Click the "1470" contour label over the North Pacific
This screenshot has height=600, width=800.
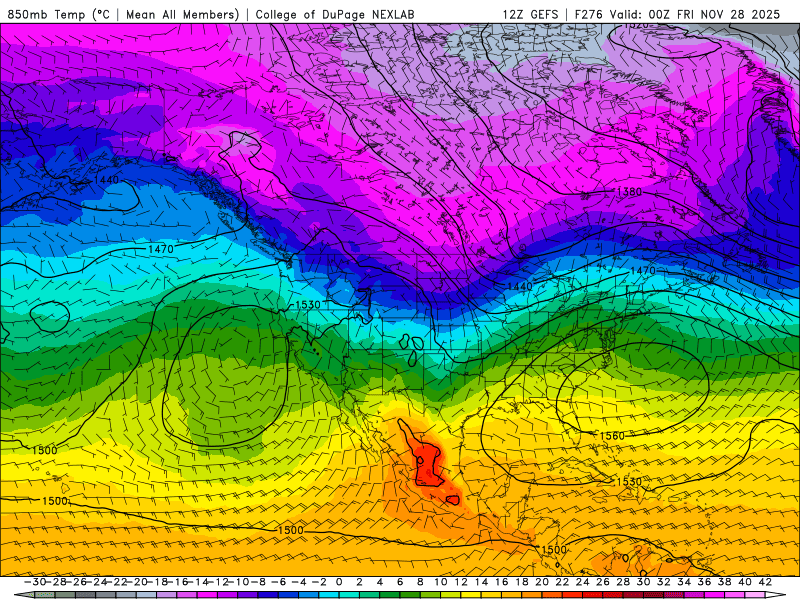coord(161,249)
